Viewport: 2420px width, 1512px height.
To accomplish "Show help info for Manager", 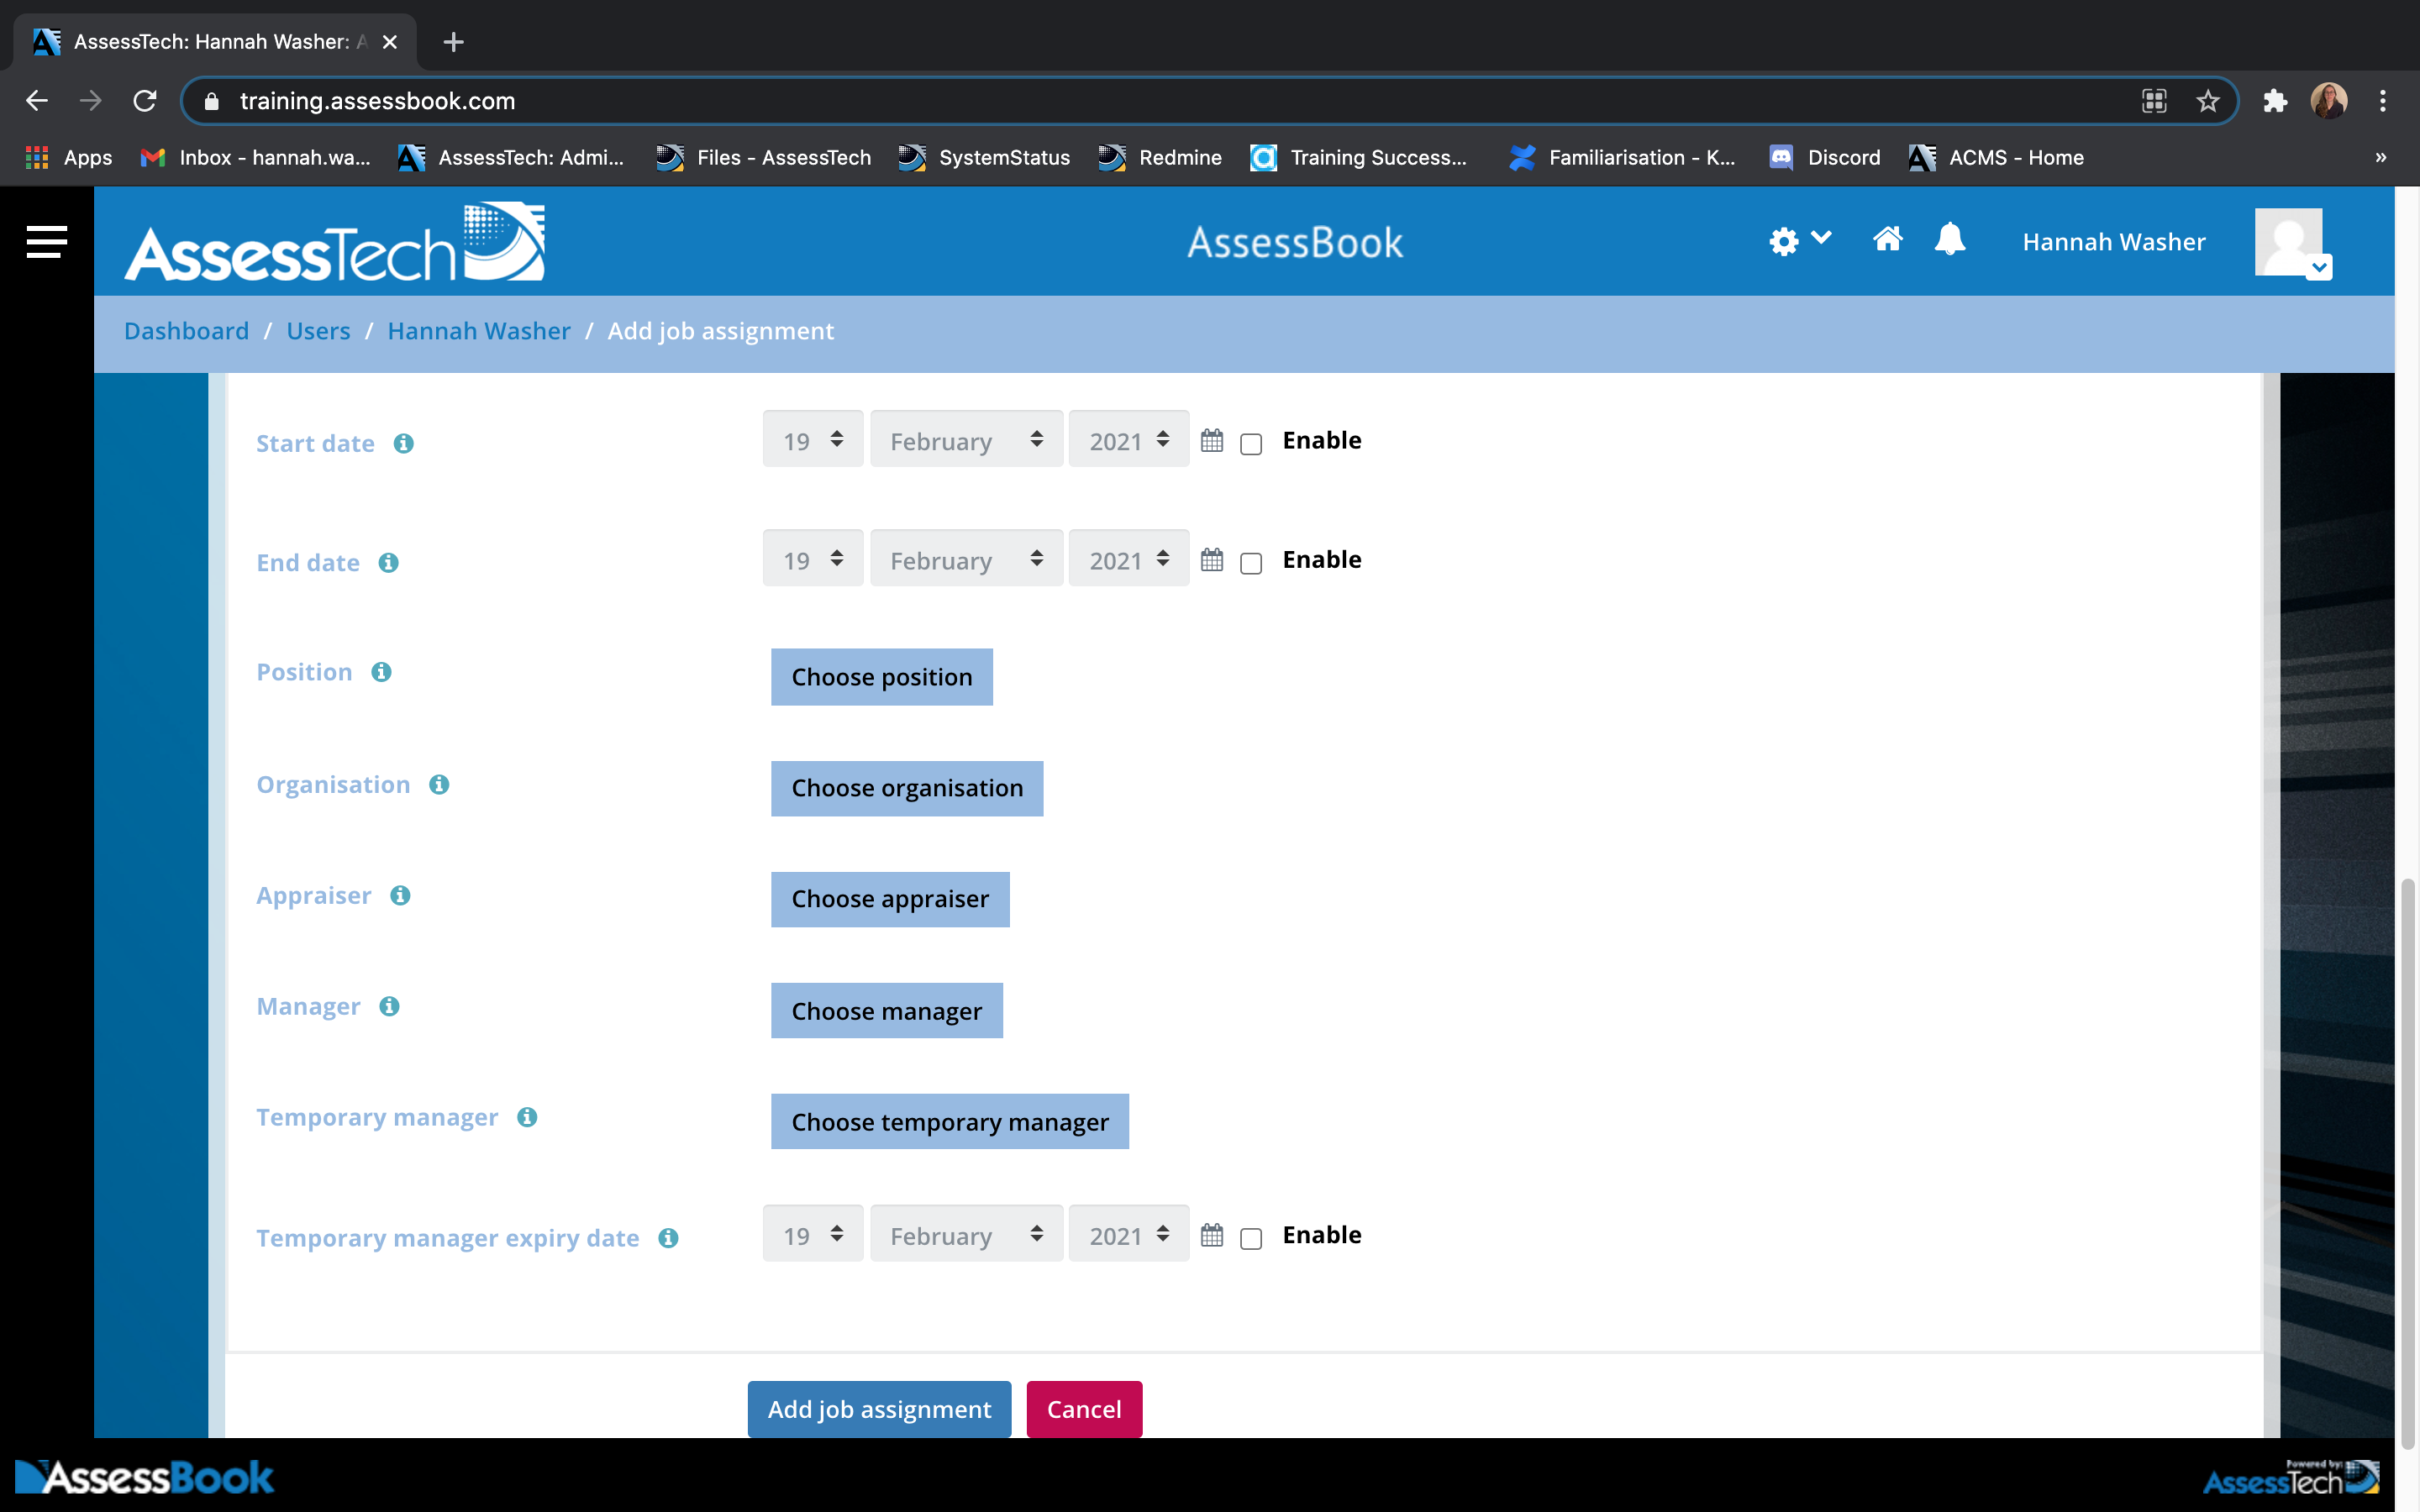I will 389,1007.
